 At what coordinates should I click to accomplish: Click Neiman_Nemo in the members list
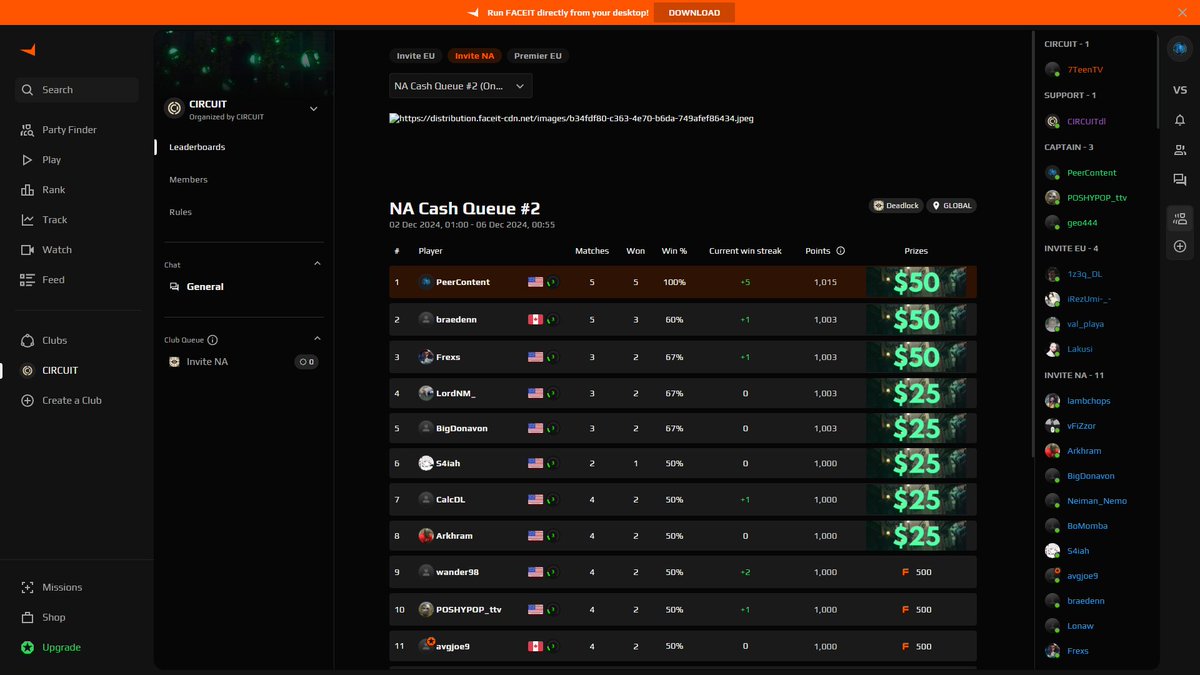point(1097,501)
